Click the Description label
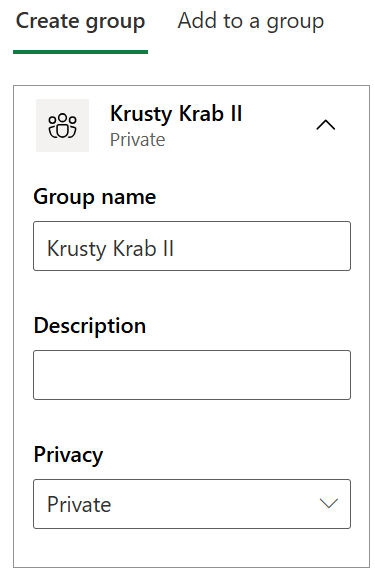Screen dimensions: 375x571 point(90,326)
